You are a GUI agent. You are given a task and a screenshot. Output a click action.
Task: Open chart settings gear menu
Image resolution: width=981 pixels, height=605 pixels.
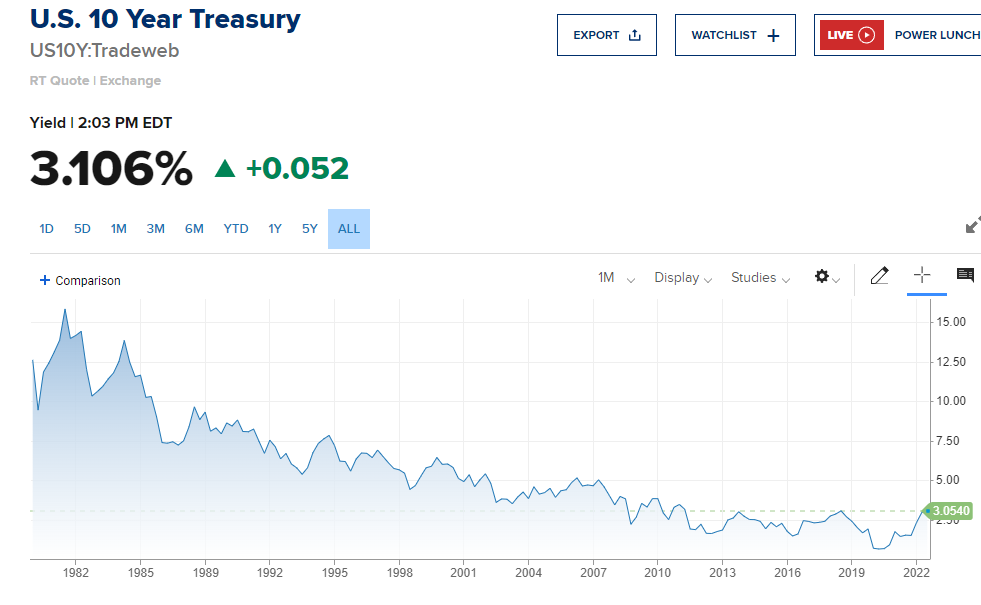(x=822, y=277)
